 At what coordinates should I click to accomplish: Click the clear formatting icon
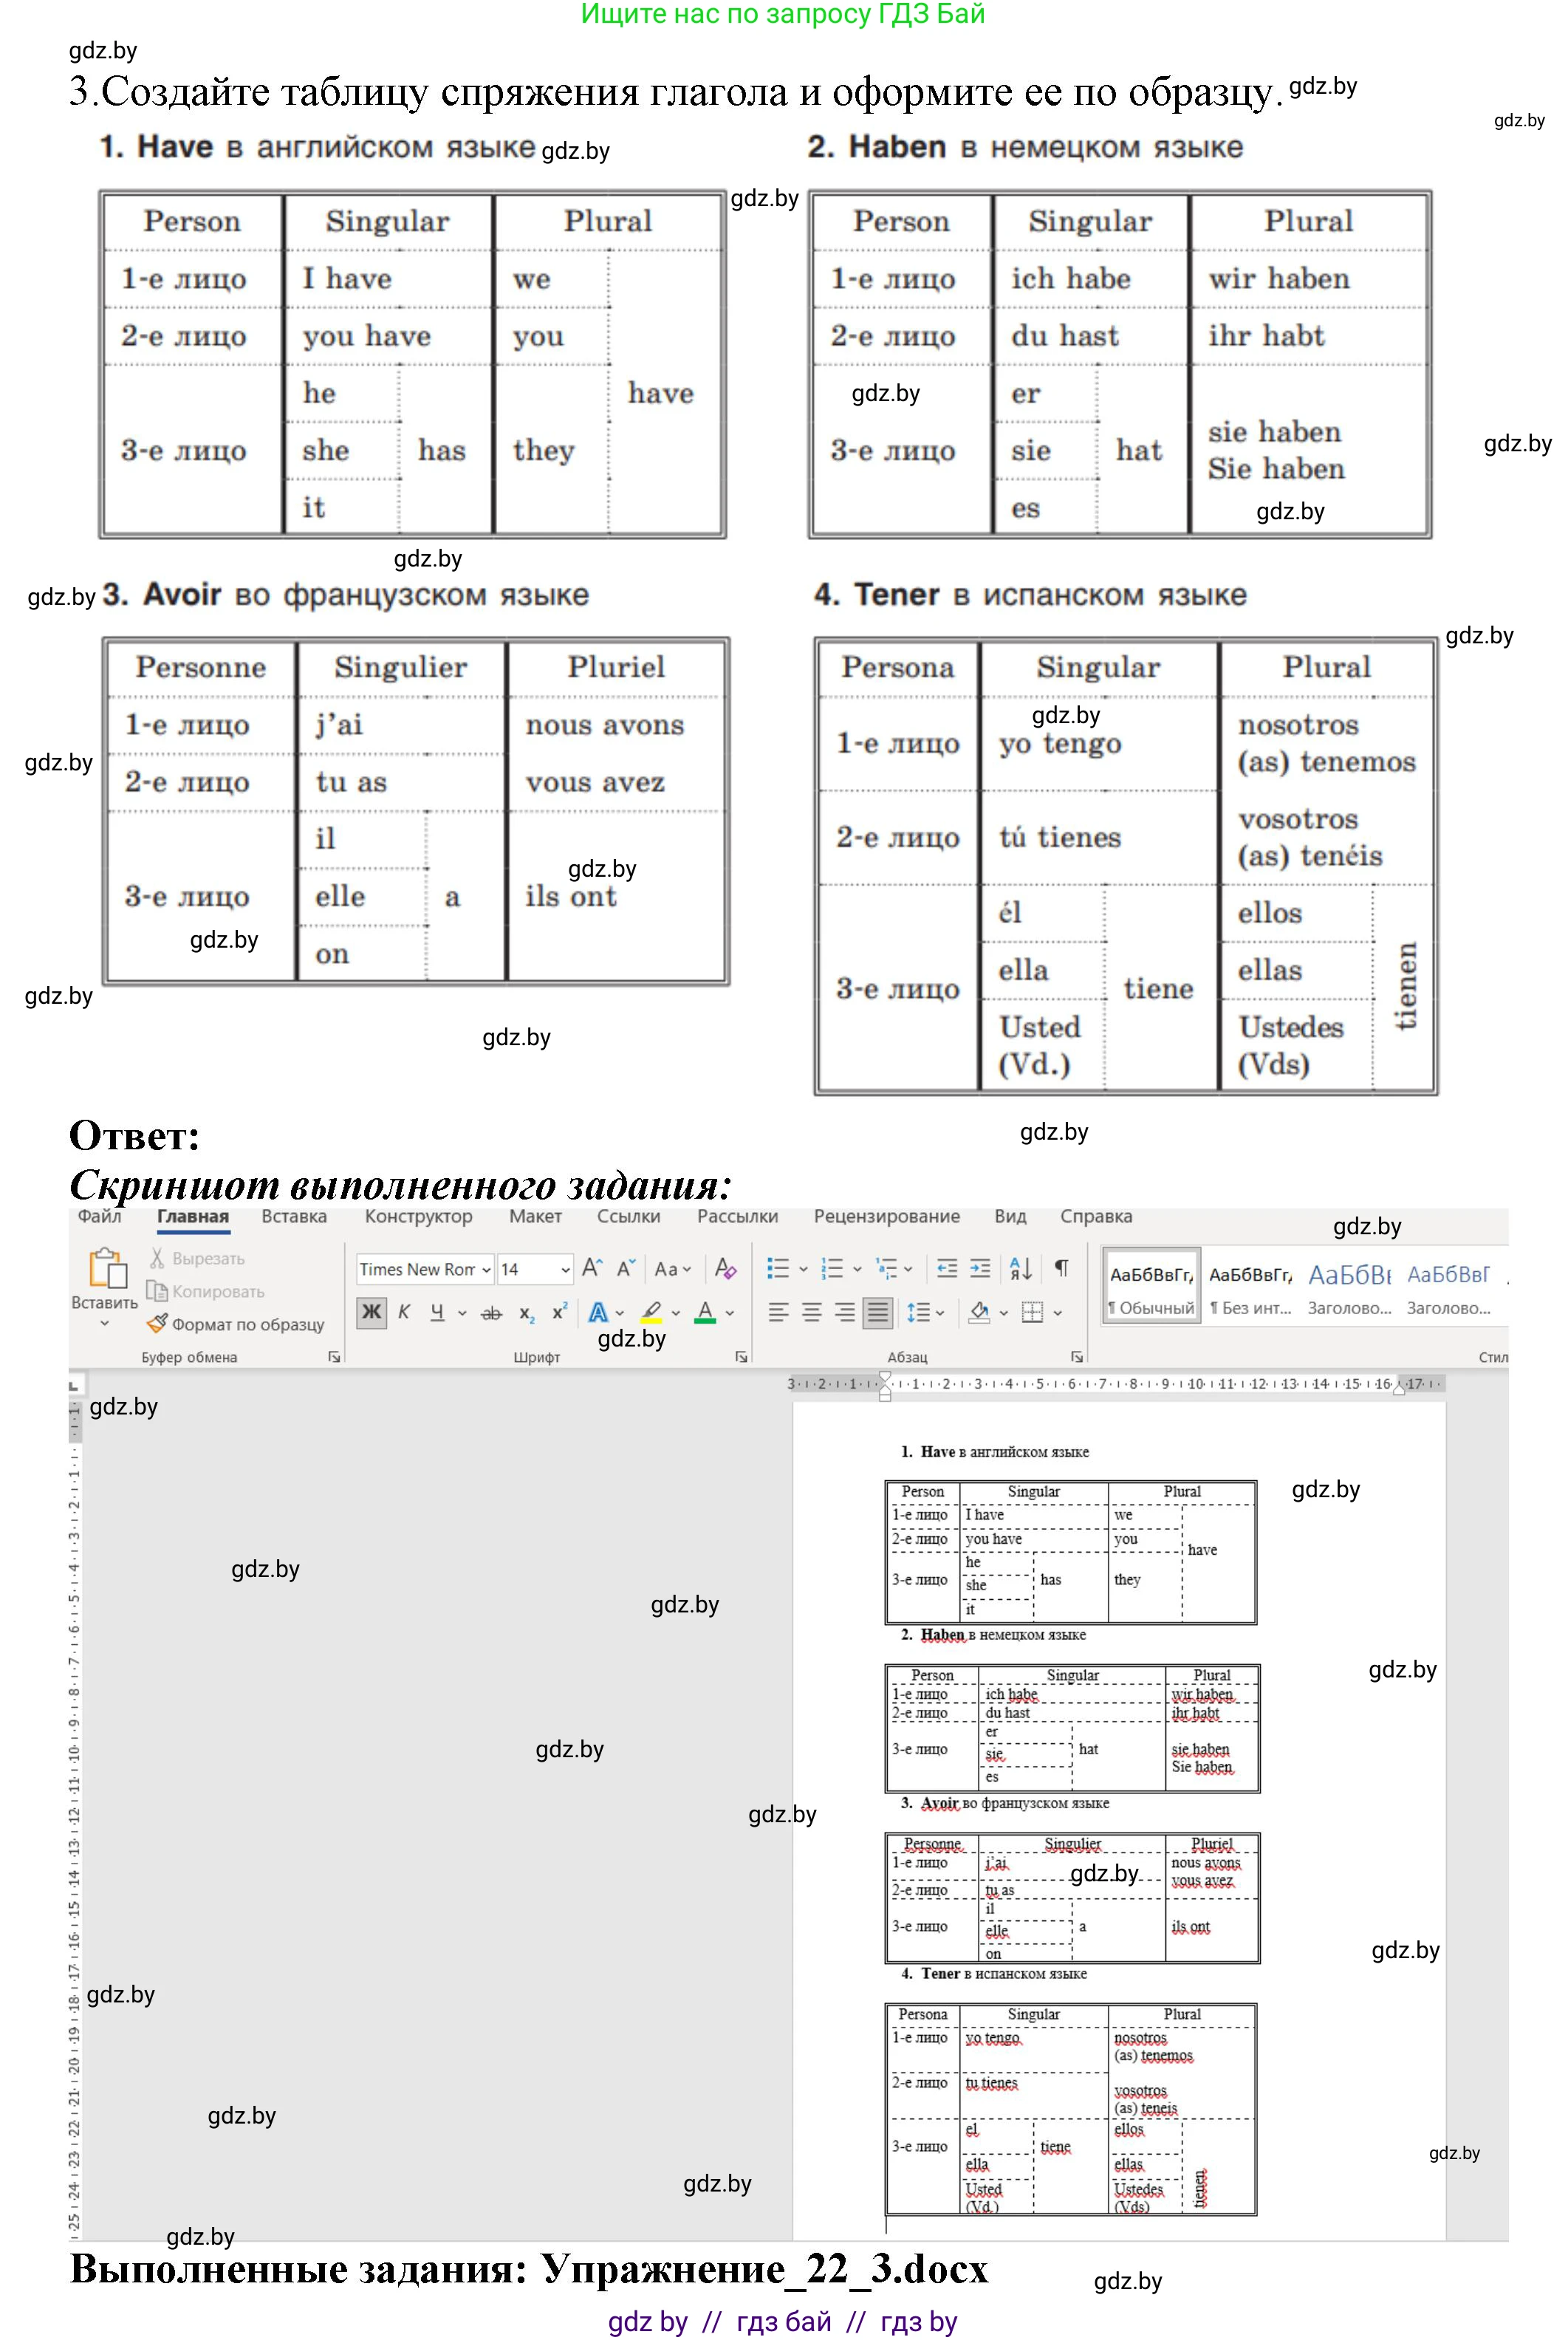726,1268
